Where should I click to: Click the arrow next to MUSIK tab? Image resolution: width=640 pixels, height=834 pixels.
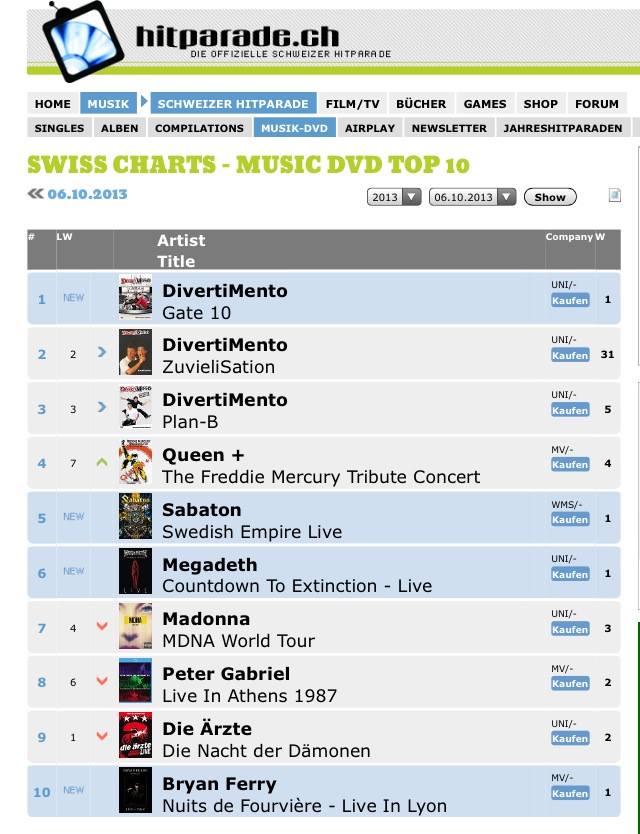point(144,102)
